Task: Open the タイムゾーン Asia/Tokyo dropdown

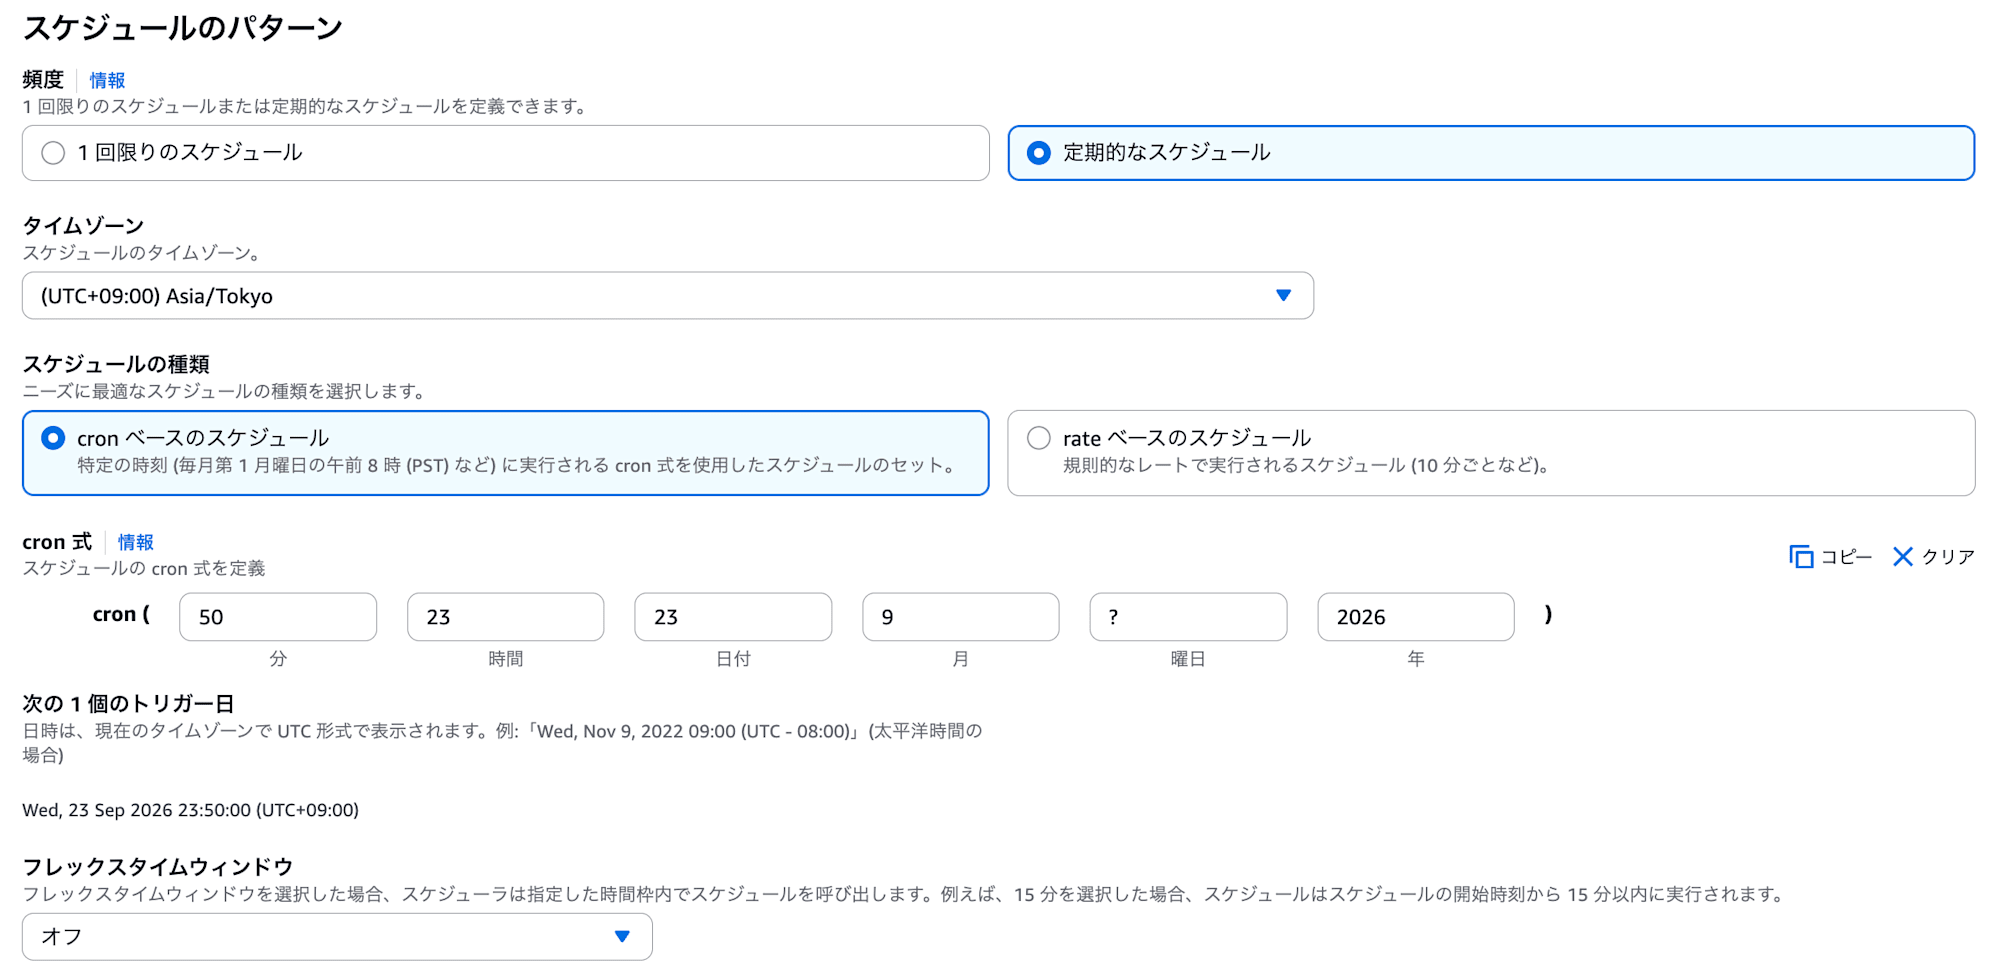Action: (x=668, y=296)
